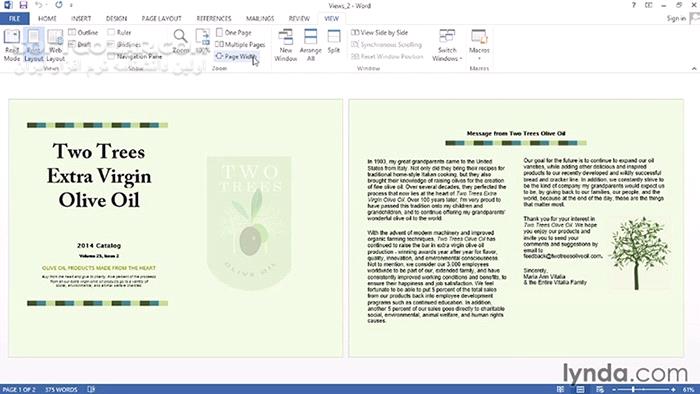Toggle the Gridlines checkbox
The image size is (700, 394).
point(125,44)
